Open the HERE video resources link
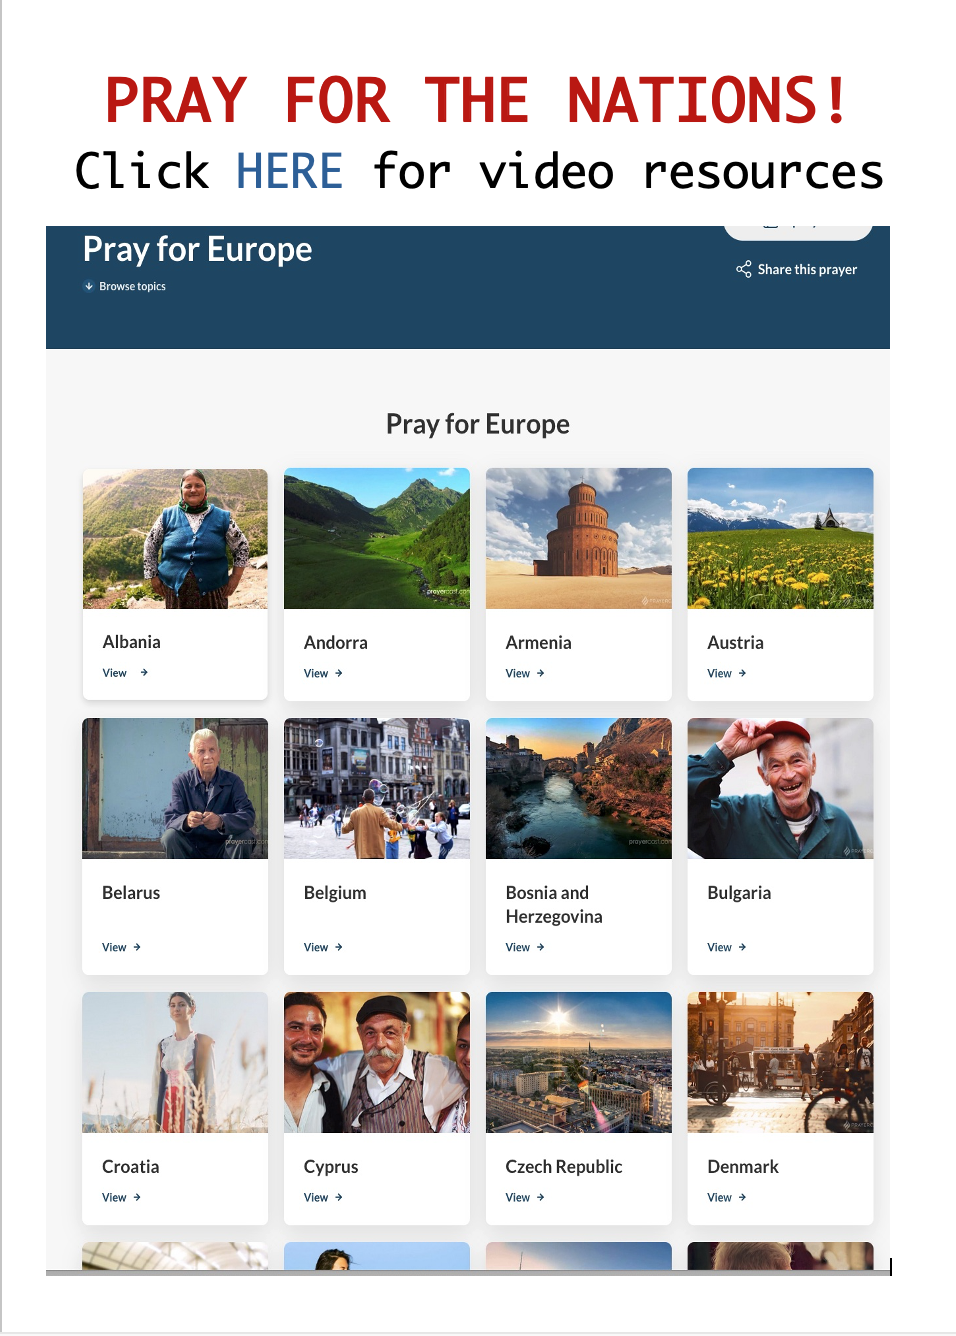Screen dimensions: 956x1336 click(289, 171)
